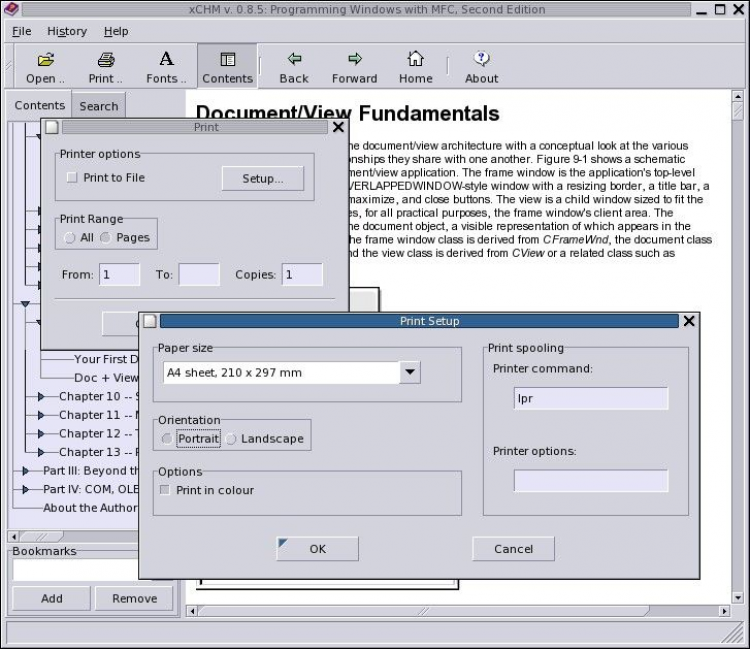Image resolution: width=750 pixels, height=649 pixels.
Task: Close the Print dialog
Action: click(338, 127)
